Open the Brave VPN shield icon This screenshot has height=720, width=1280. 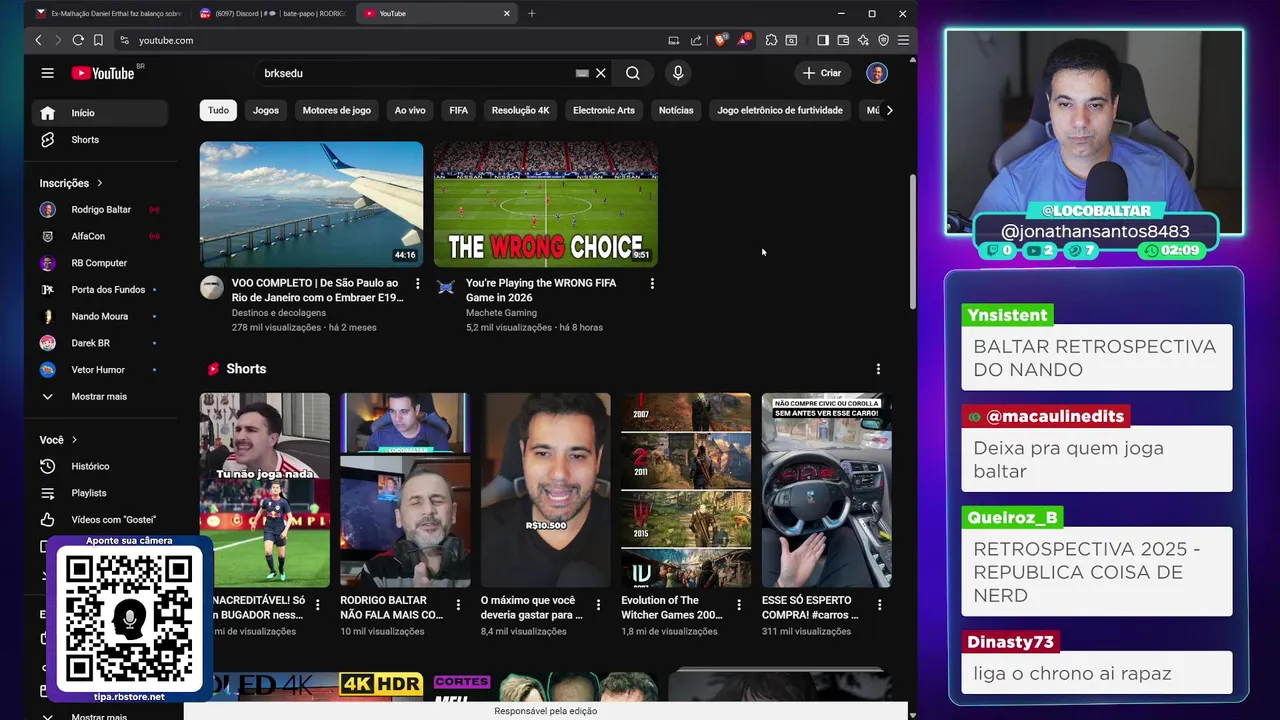coord(883,40)
